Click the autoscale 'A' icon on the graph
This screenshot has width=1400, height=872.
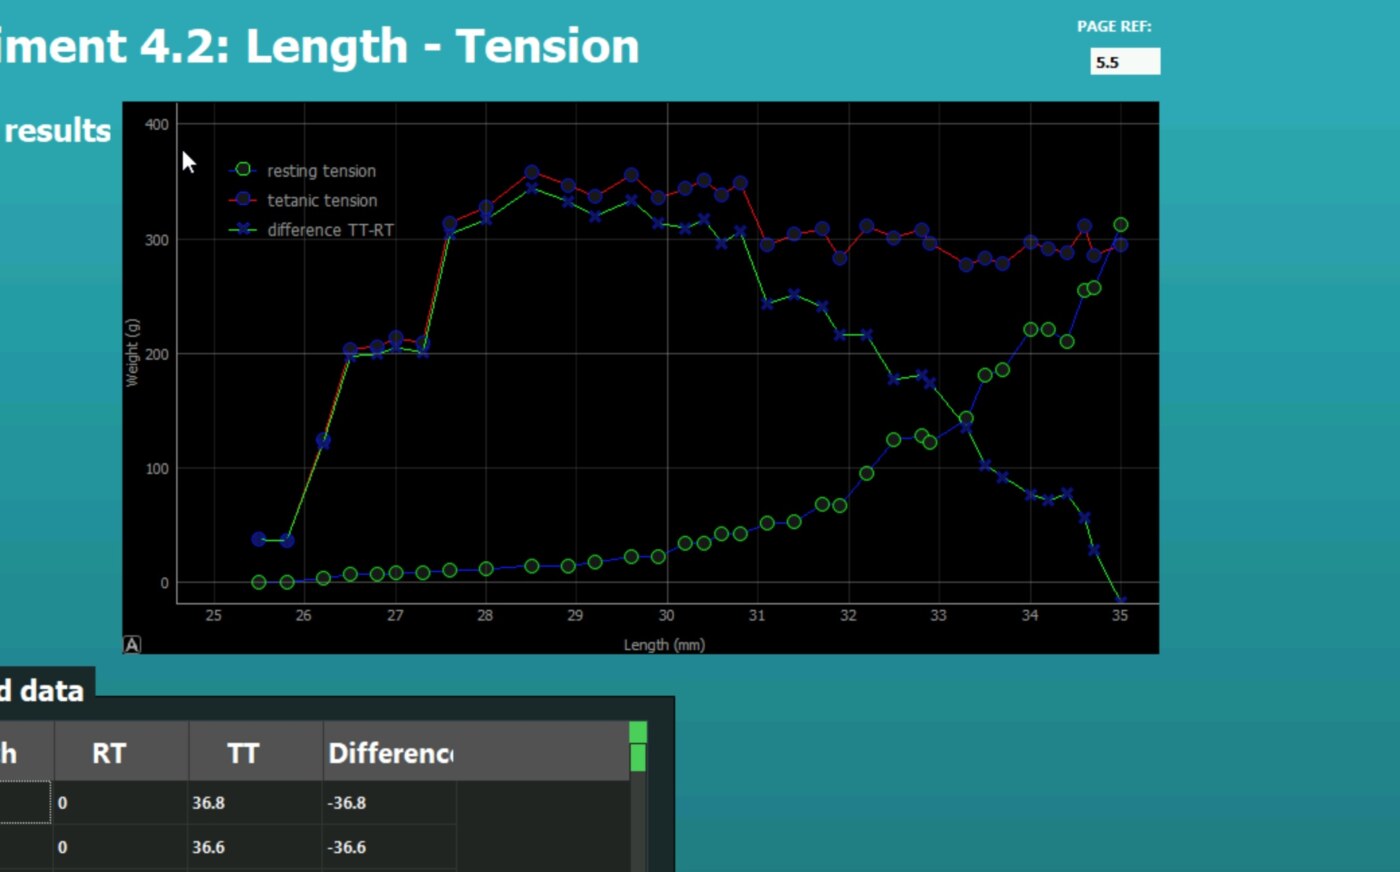point(132,645)
